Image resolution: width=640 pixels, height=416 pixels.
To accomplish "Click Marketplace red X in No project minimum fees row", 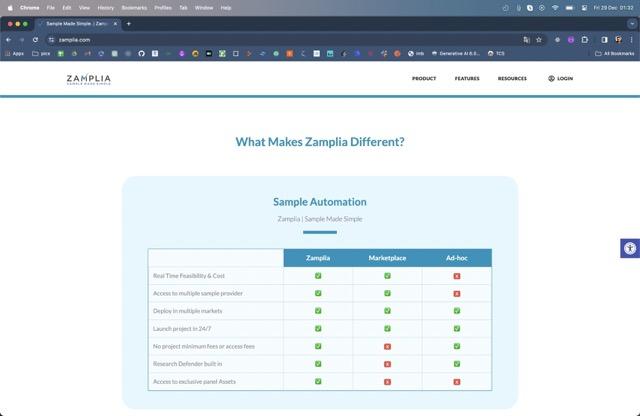I will pos(387,347).
